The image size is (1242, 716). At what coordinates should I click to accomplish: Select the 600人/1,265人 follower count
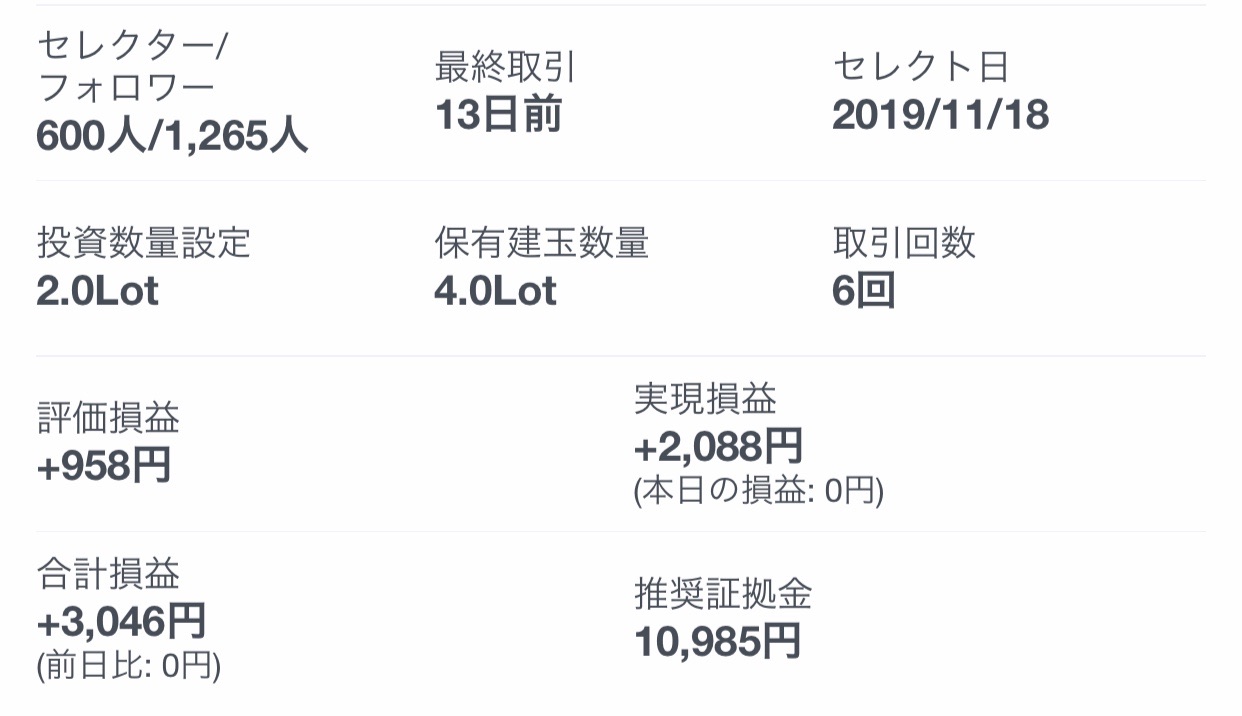tap(171, 136)
